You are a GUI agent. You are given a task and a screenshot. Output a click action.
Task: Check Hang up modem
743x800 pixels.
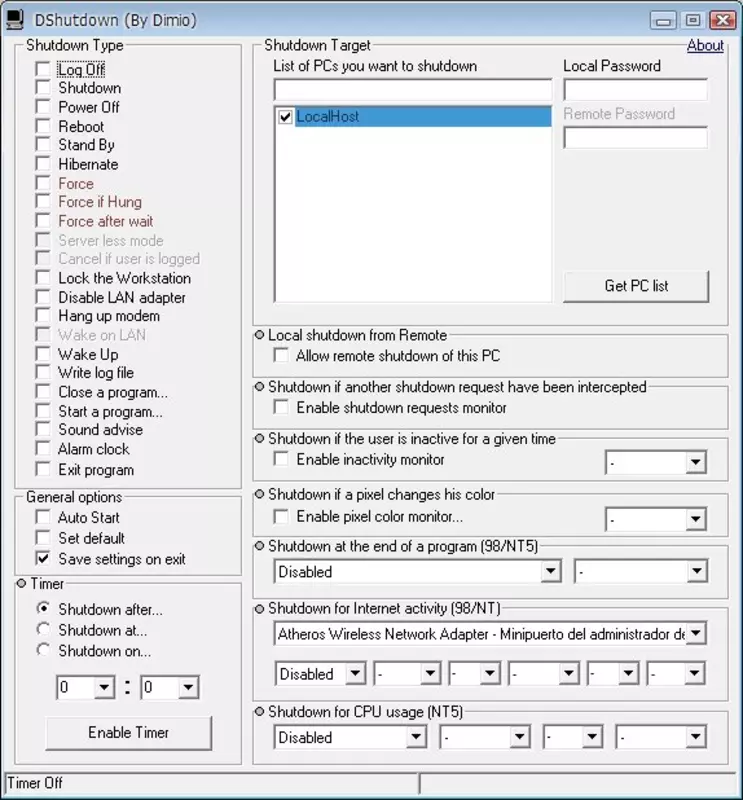(43, 316)
